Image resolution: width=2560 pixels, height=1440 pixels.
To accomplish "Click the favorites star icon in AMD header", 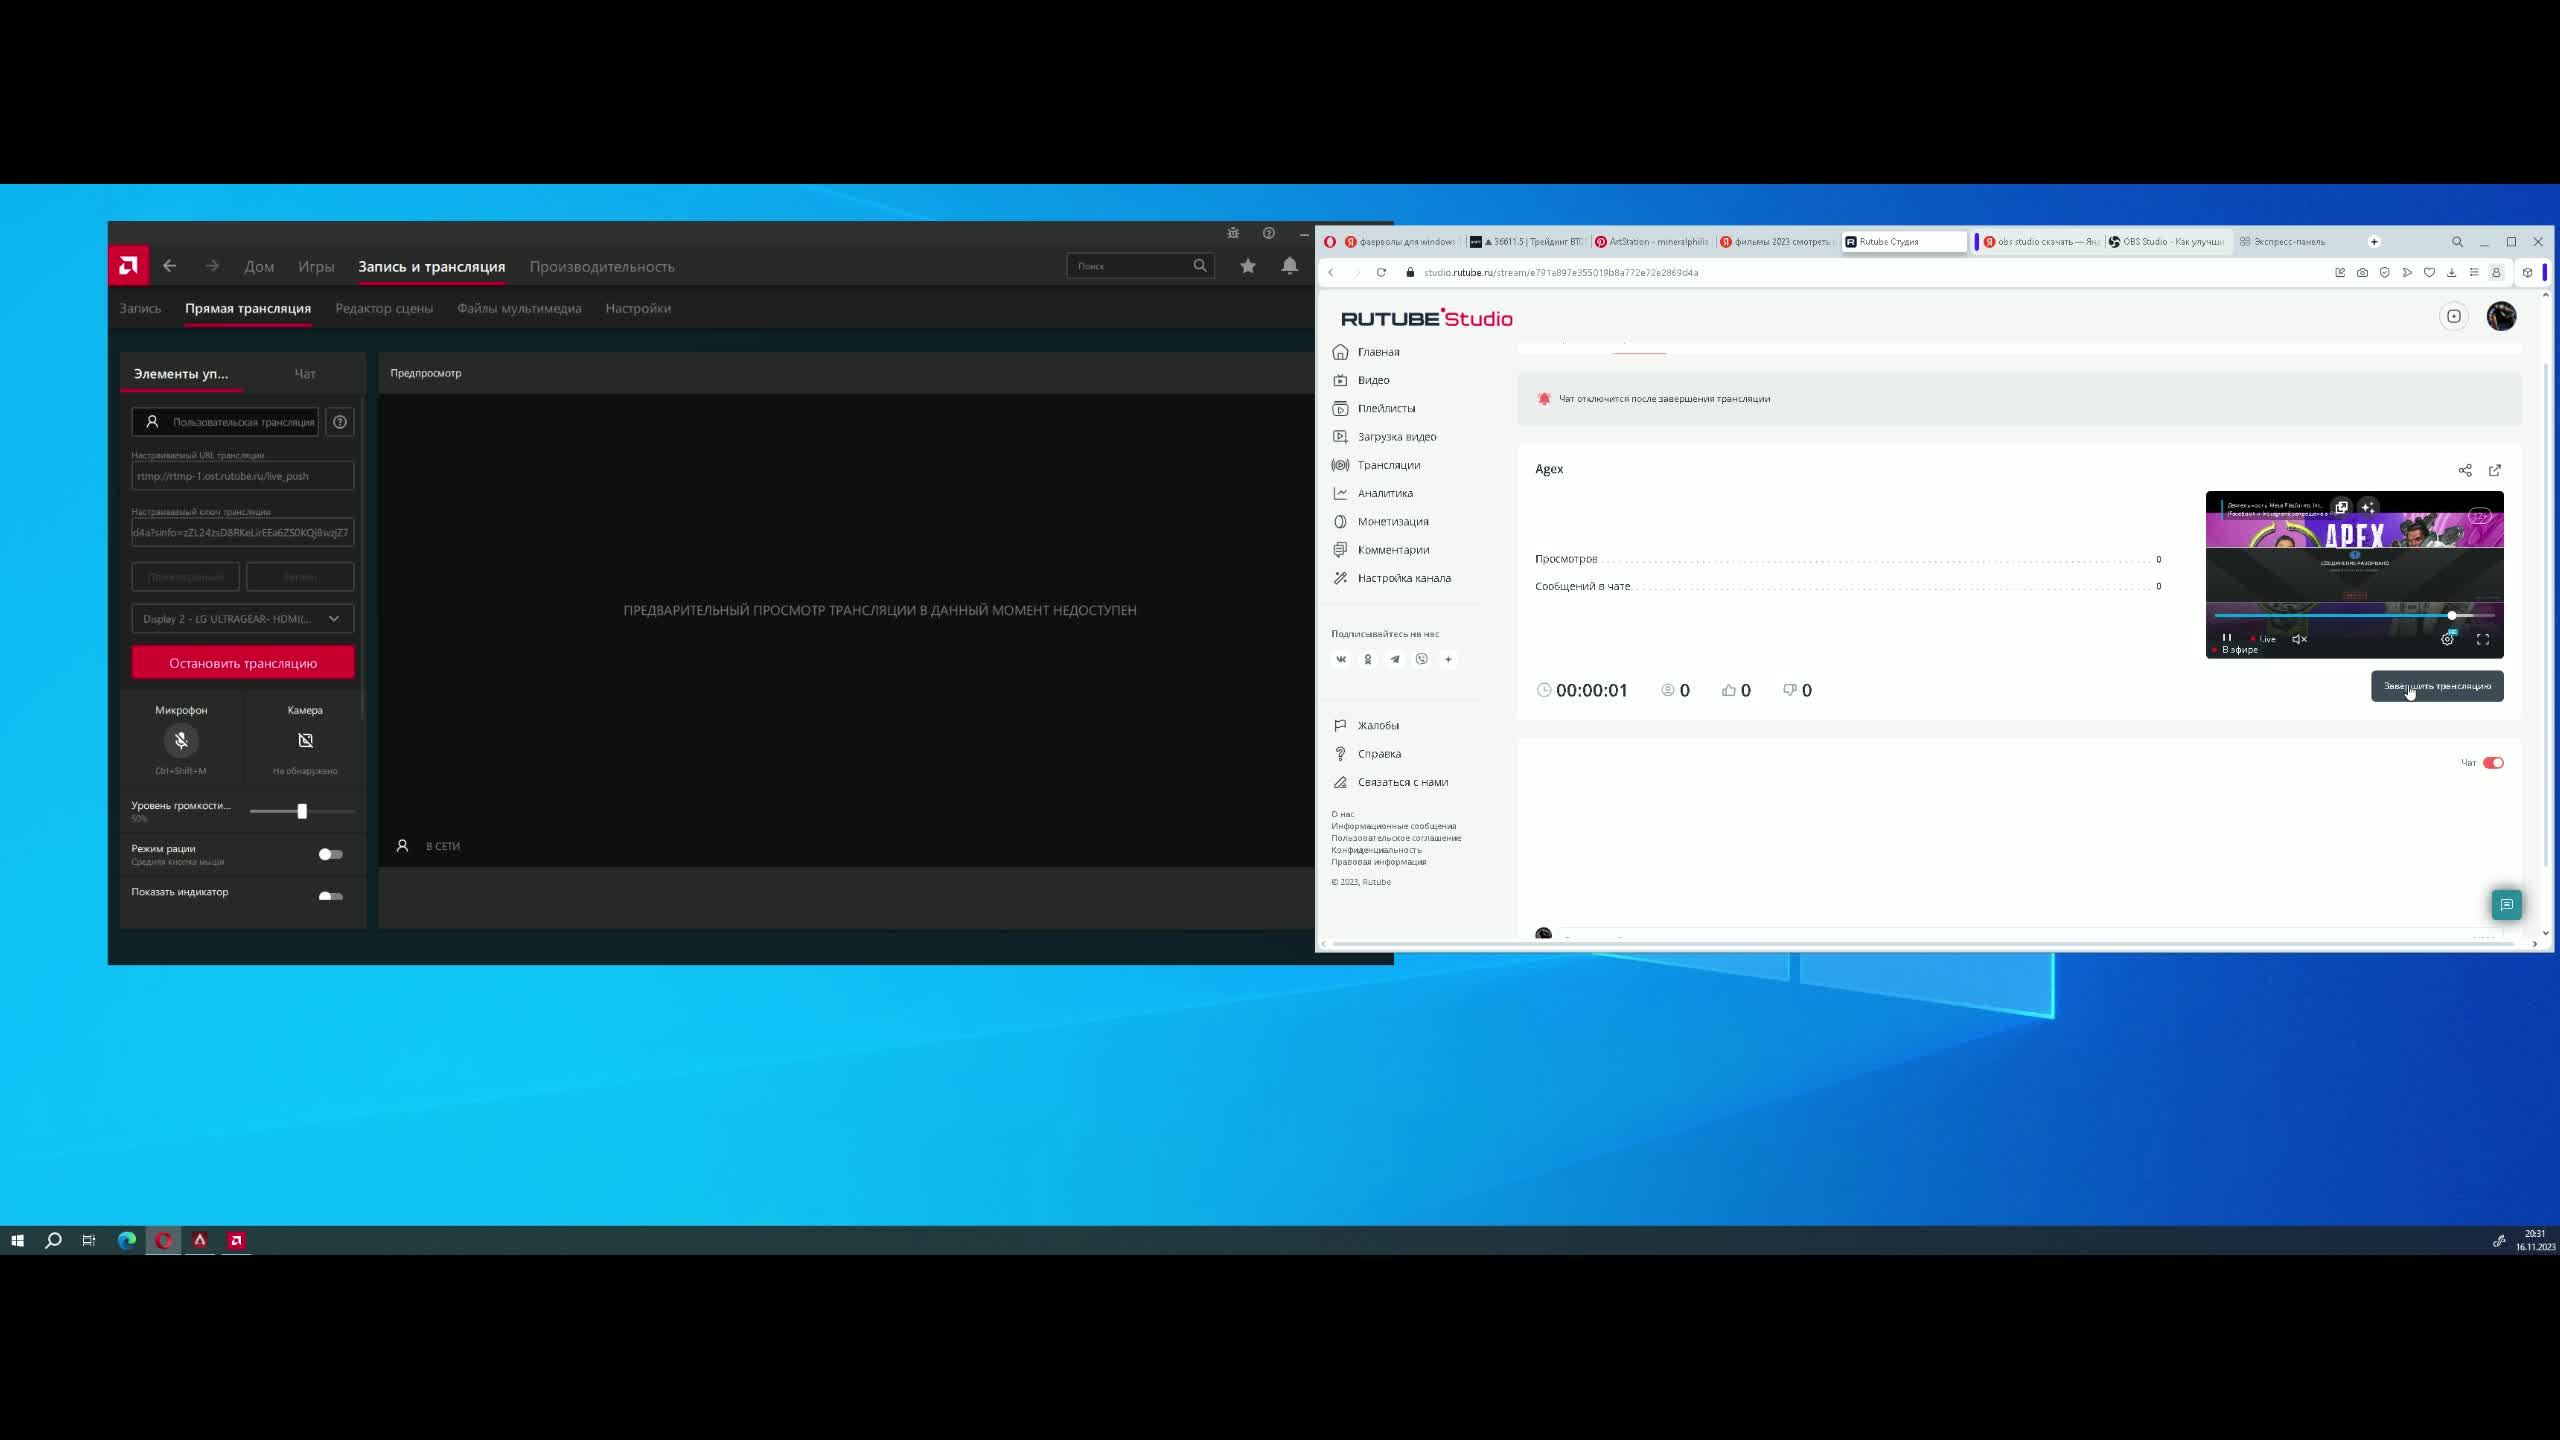I will tap(1248, 266).
